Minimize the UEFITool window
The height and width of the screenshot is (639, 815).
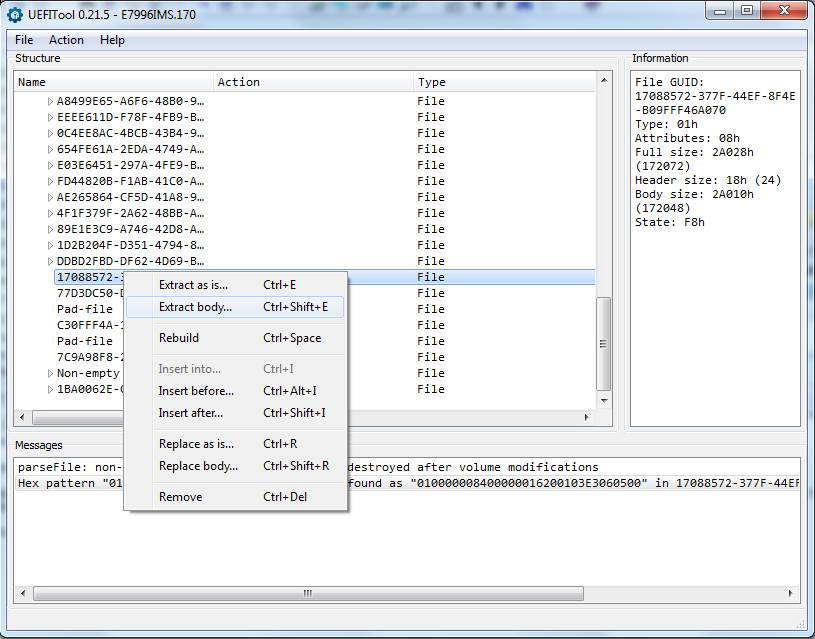(720, 11)
